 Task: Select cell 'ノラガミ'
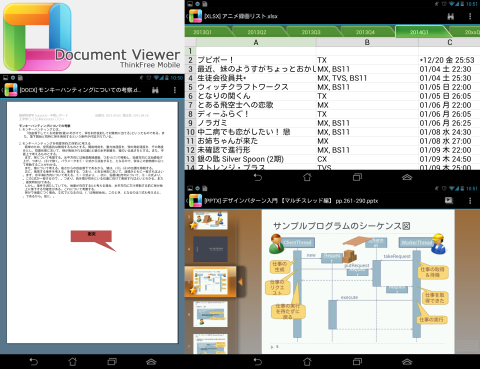tap(256, 123)
